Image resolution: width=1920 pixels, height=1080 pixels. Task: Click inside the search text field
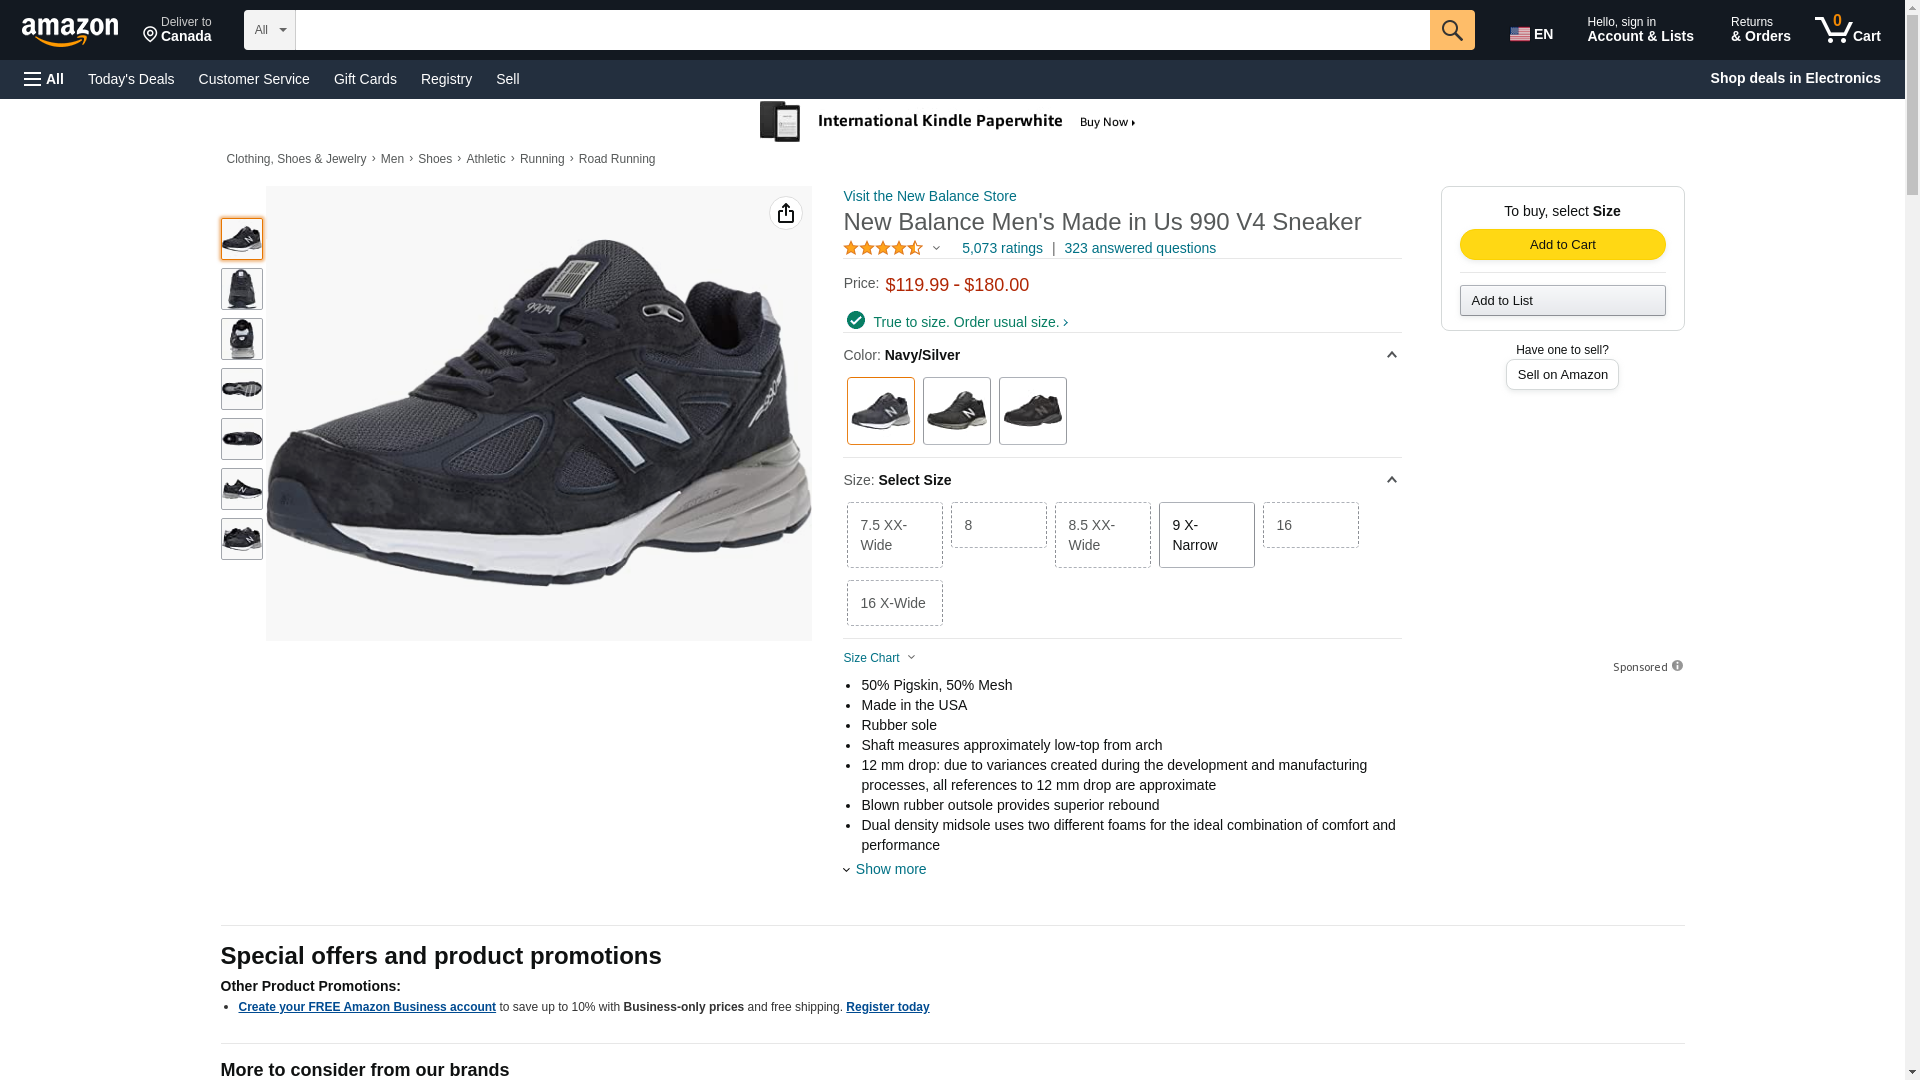862,30
